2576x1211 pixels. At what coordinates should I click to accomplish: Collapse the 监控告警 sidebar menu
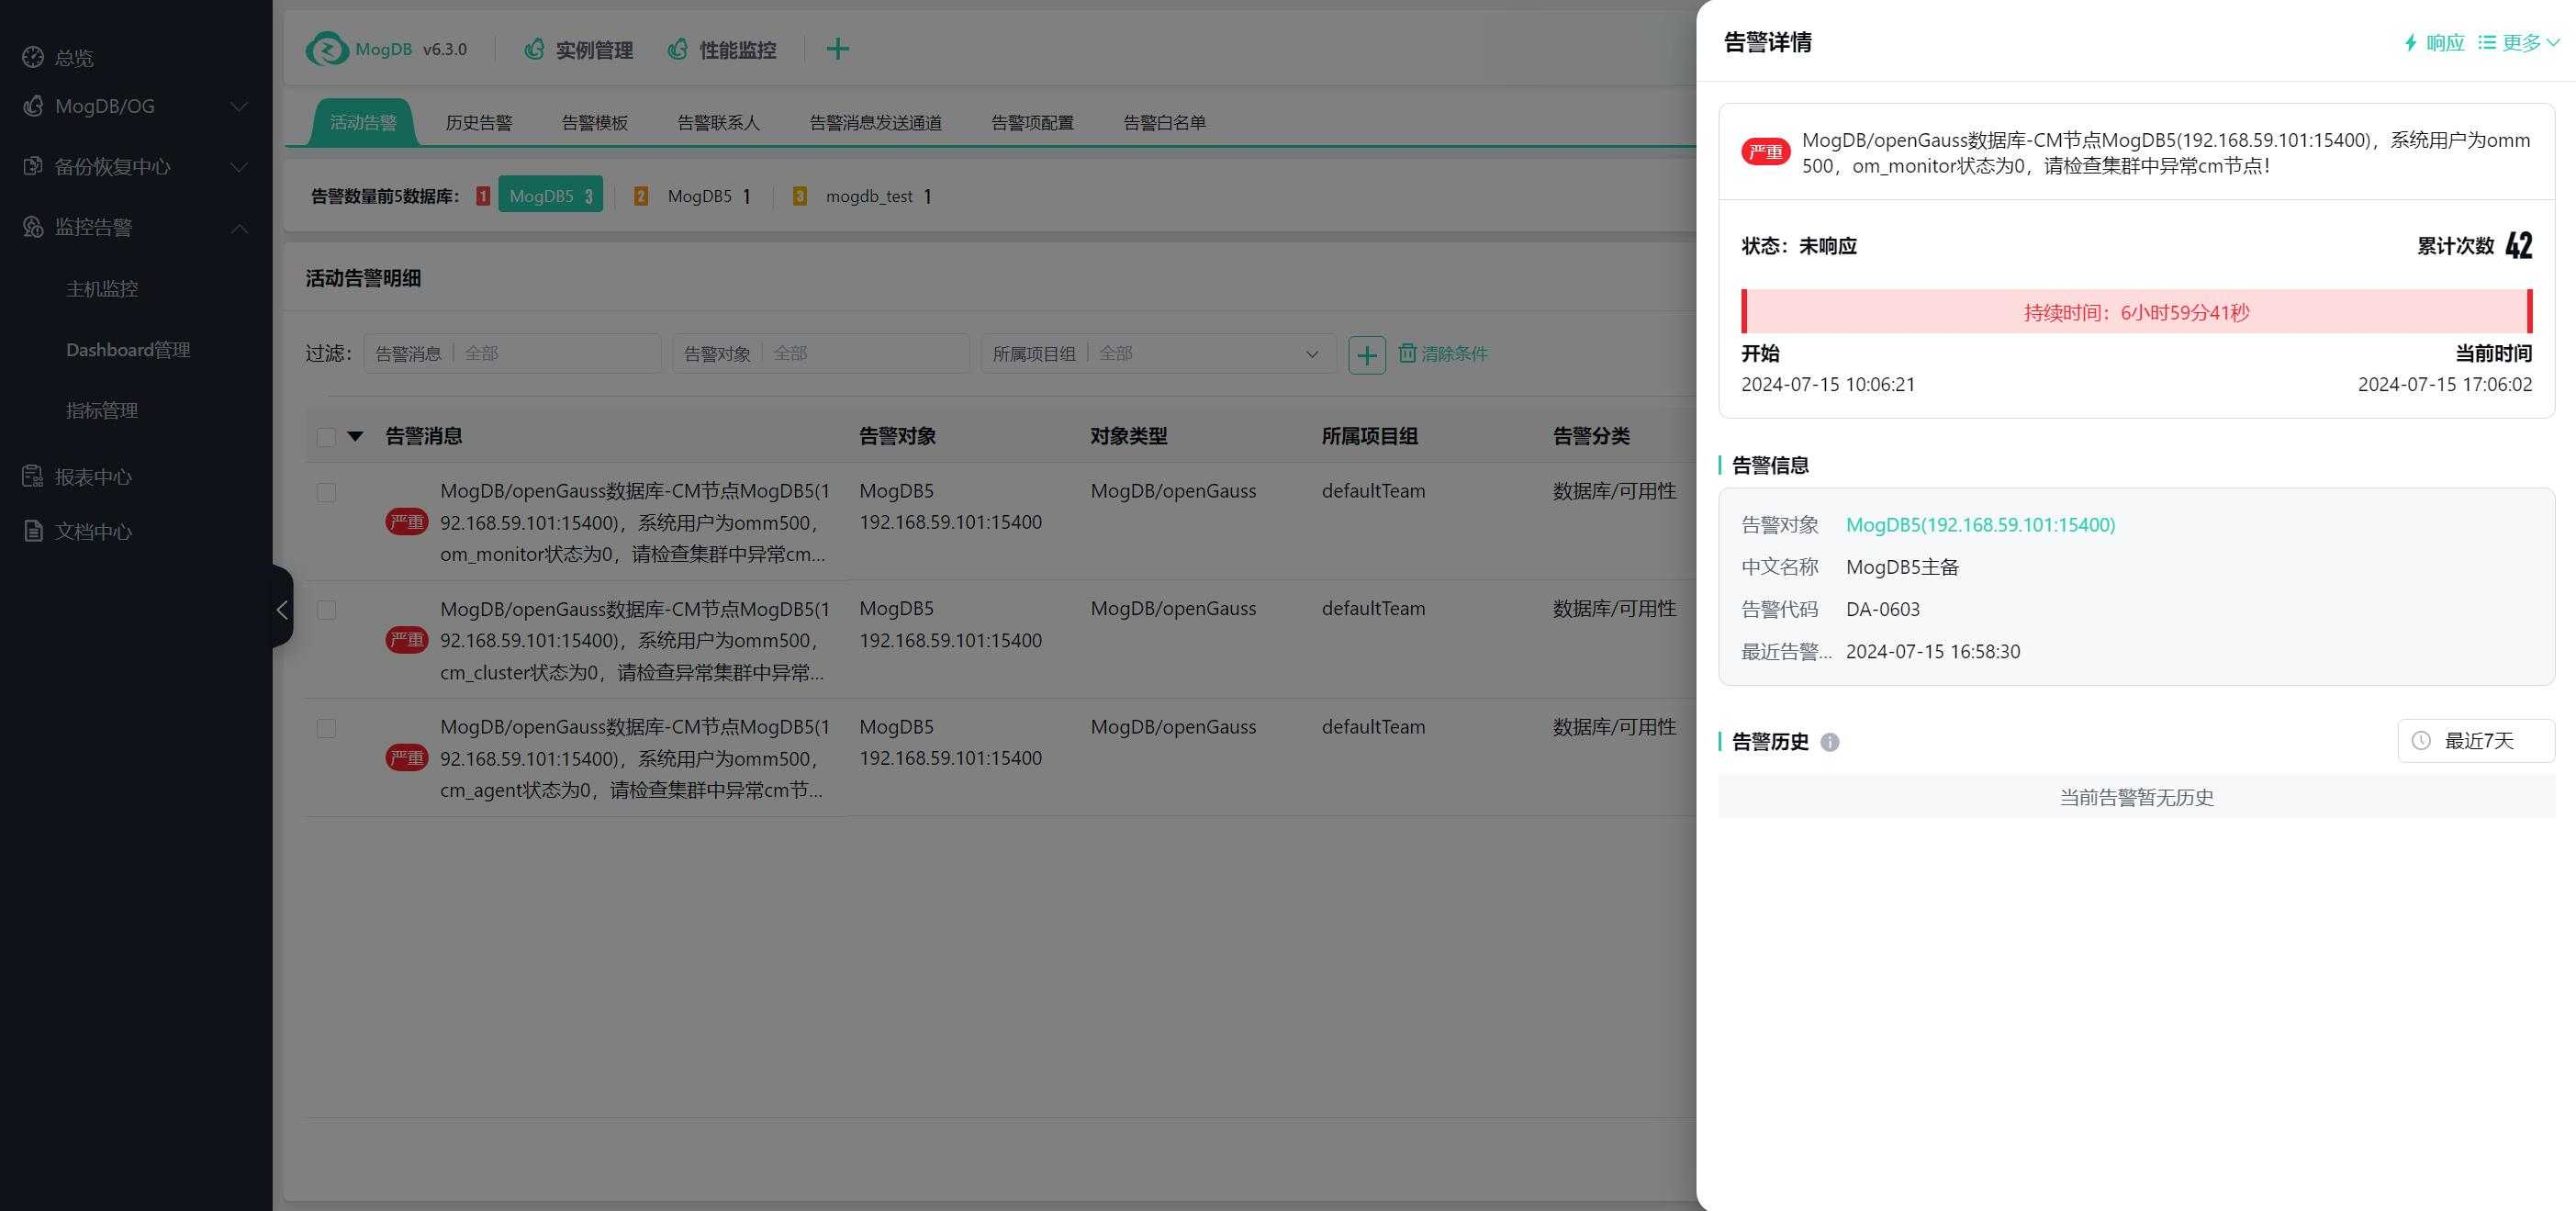tap(239, 228)
